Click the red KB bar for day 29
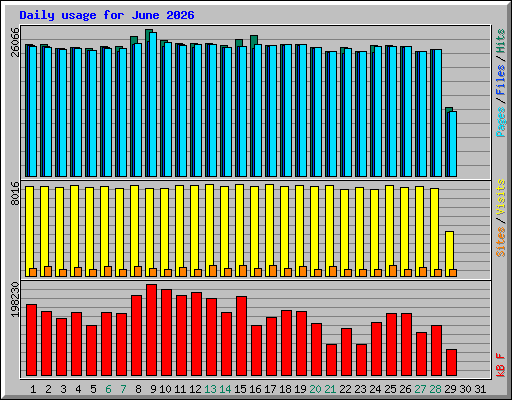This screenshot has width=512, height=400. 451,363
